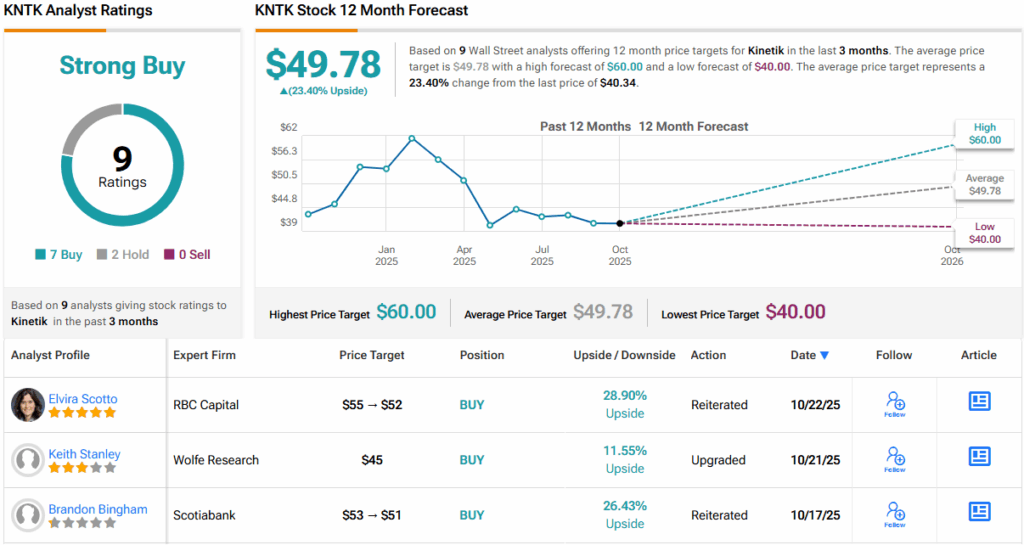This screenshot has height=545, width=1024.
Task: Follow analyst Elvira Scotto
Action: tap(895, 404)
